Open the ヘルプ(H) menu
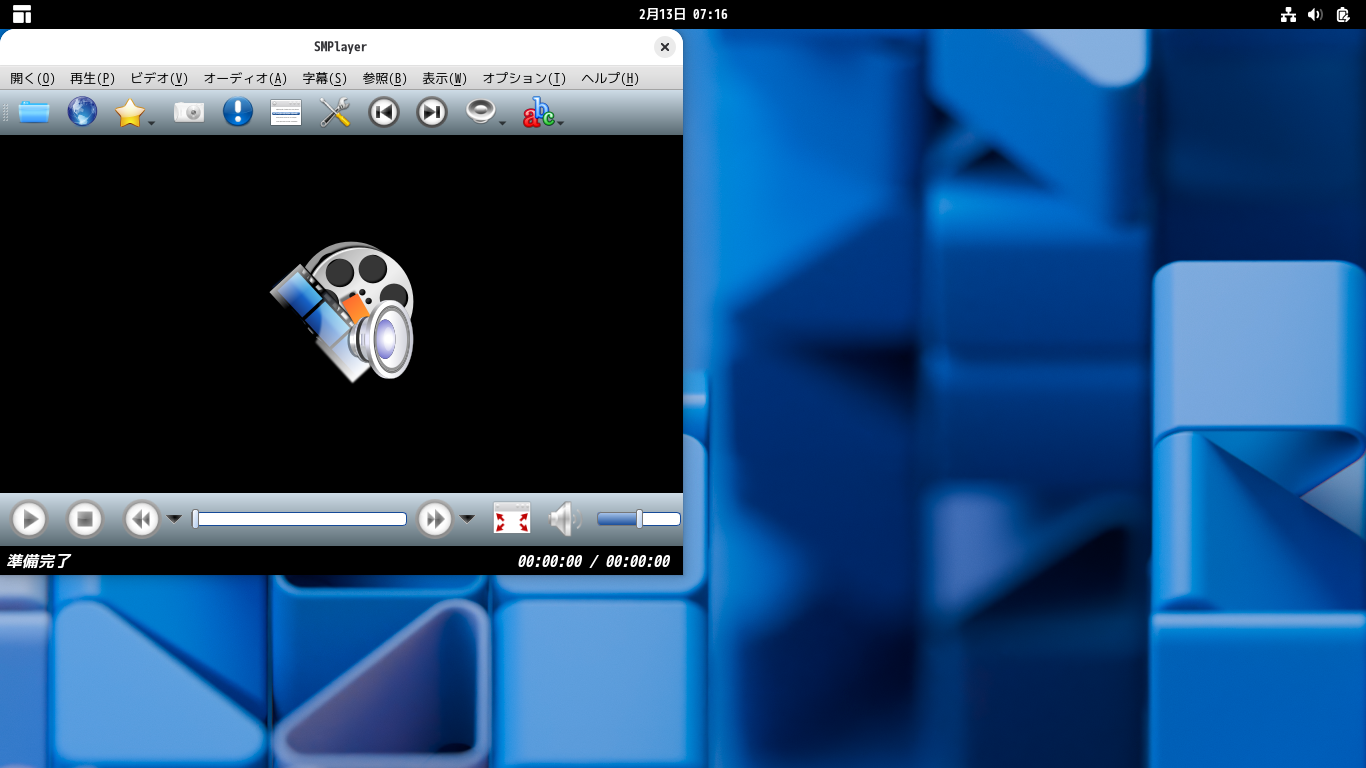This screenshot has height=768, width=1366. click(610, 78)
